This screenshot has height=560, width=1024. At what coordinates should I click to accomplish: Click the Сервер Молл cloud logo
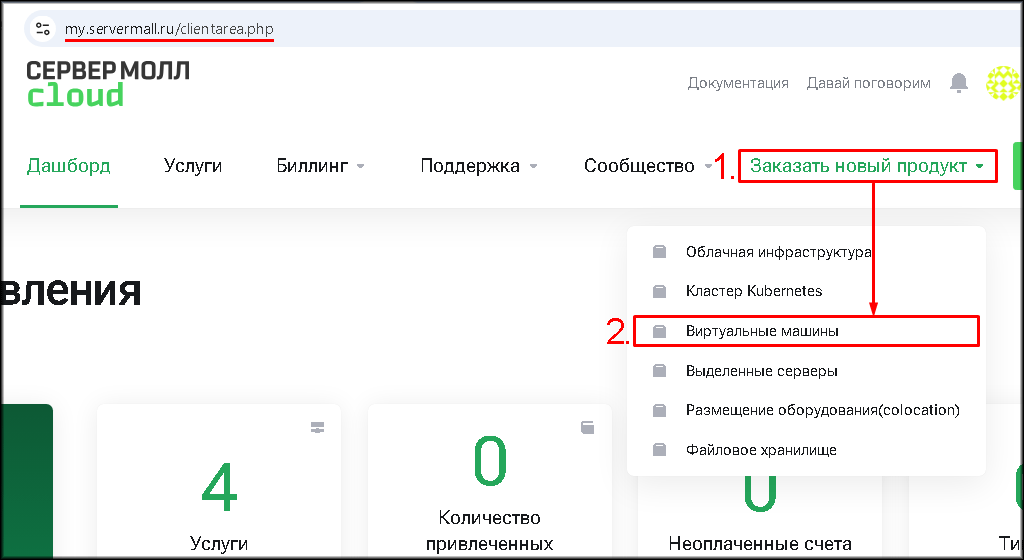tap(107, 82)
